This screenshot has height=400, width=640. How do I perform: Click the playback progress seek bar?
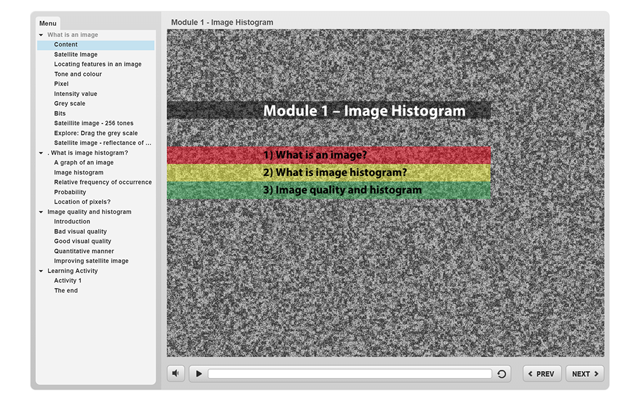[350, 373]
